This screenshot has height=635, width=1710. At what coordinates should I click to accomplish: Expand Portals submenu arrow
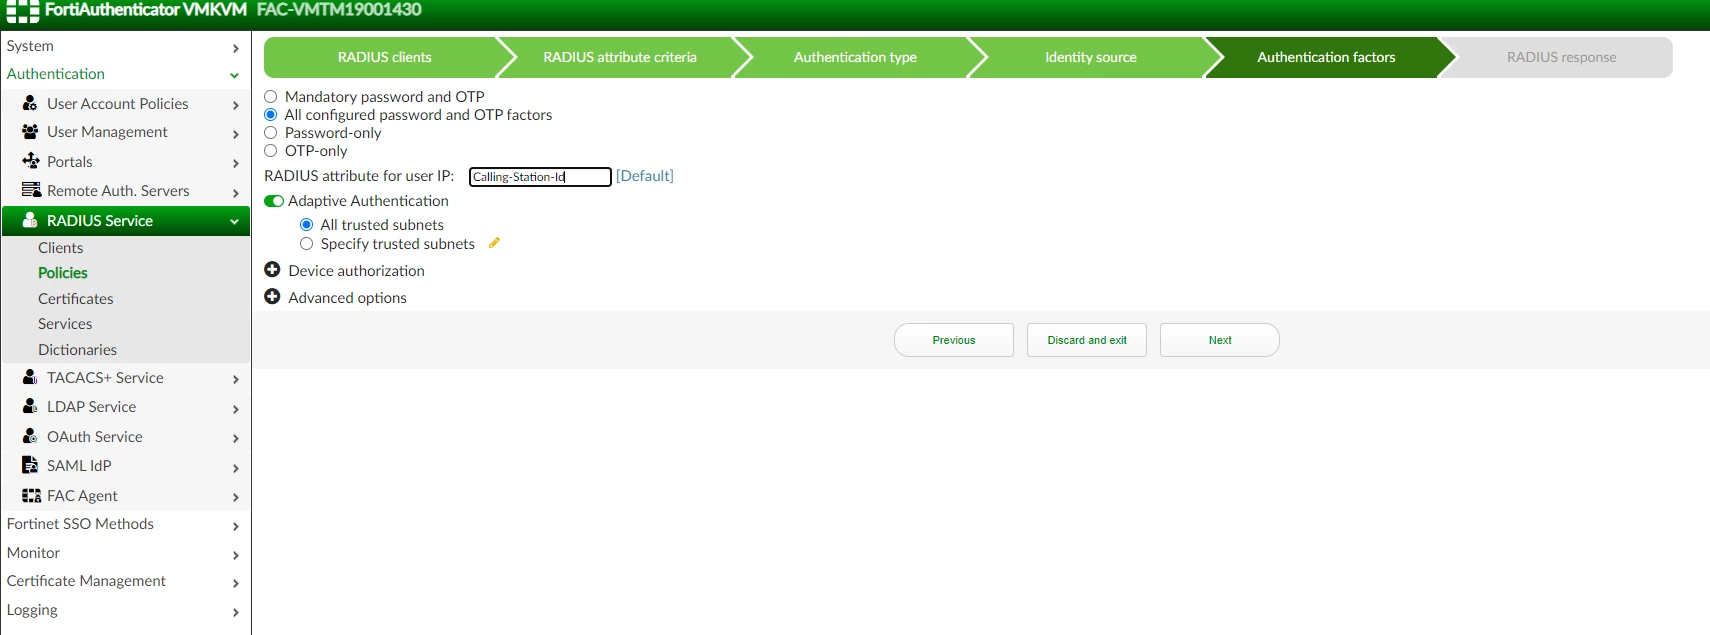pos(235,163)
